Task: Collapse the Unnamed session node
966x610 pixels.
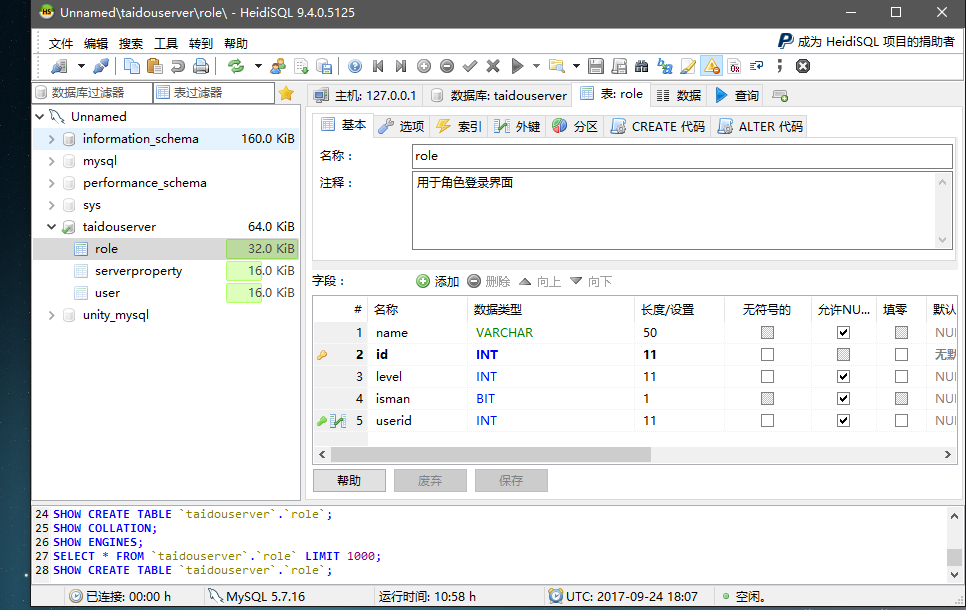Action: (39, 116)
